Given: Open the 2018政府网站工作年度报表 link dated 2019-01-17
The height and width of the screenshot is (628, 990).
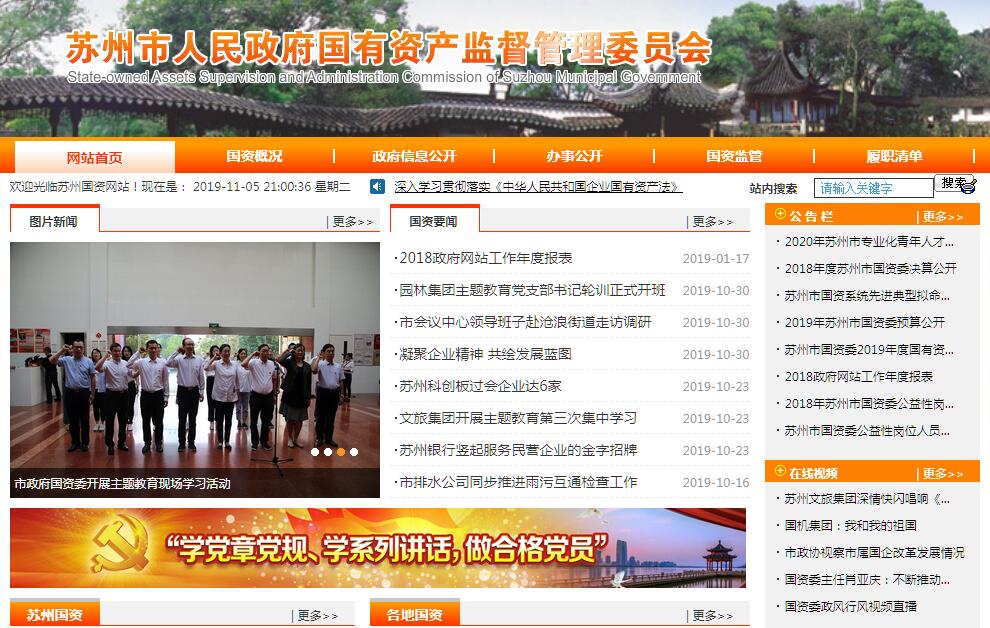Looking at the screenshot, I should coord(485,258).
